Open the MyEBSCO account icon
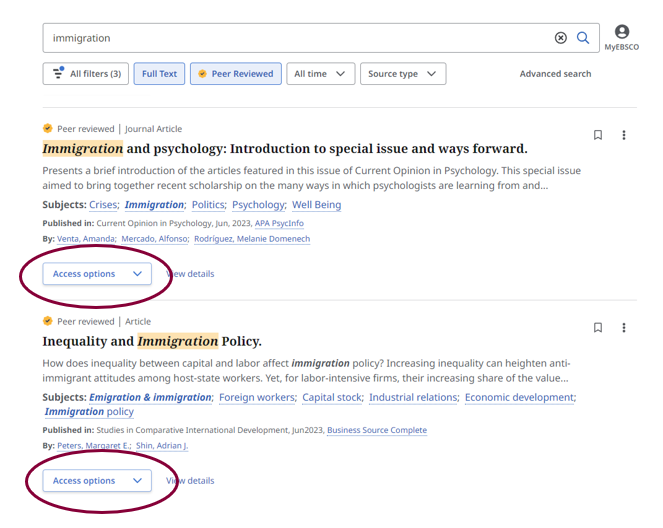663x528 pixels. tap(621, 33)
